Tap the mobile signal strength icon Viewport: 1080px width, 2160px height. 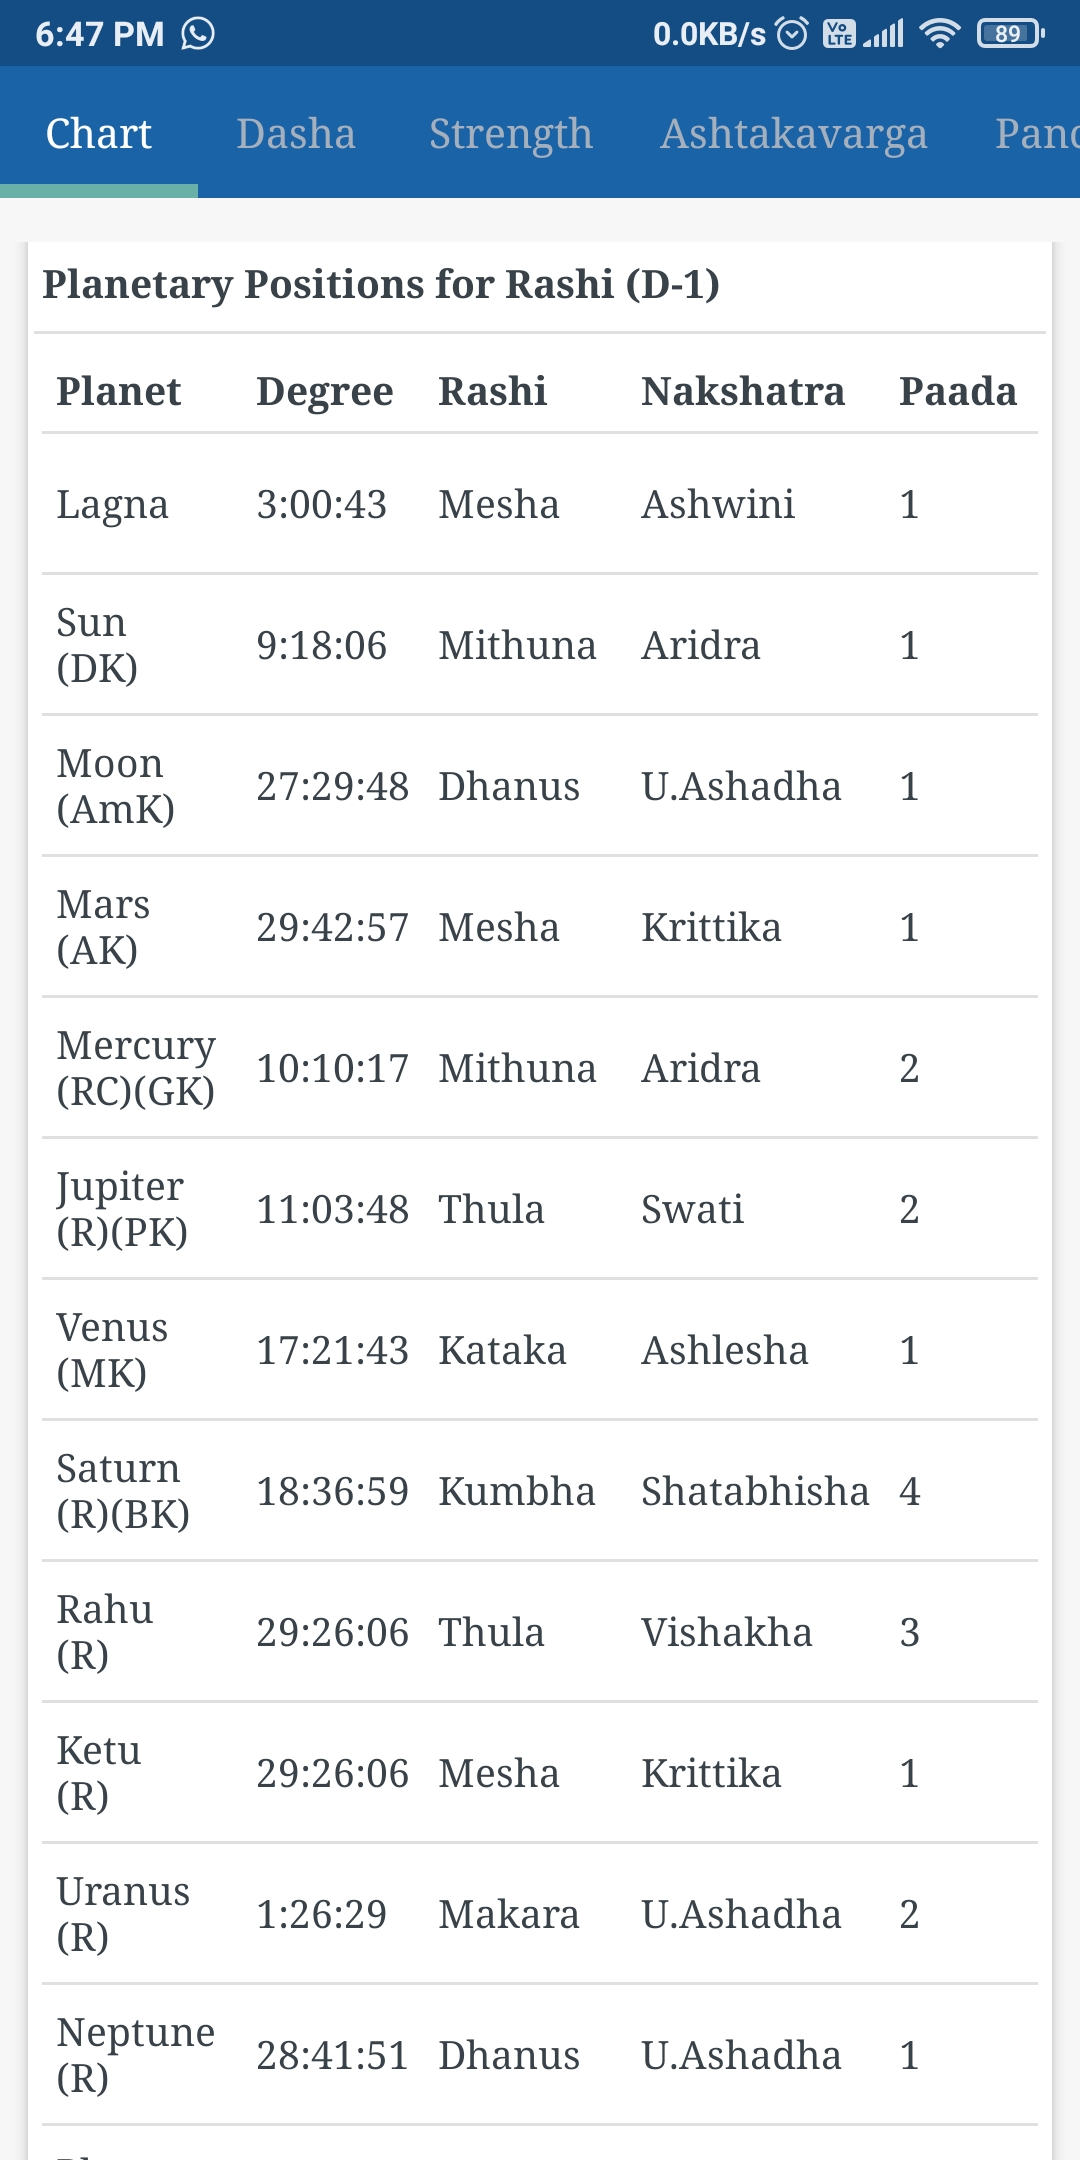884,34
